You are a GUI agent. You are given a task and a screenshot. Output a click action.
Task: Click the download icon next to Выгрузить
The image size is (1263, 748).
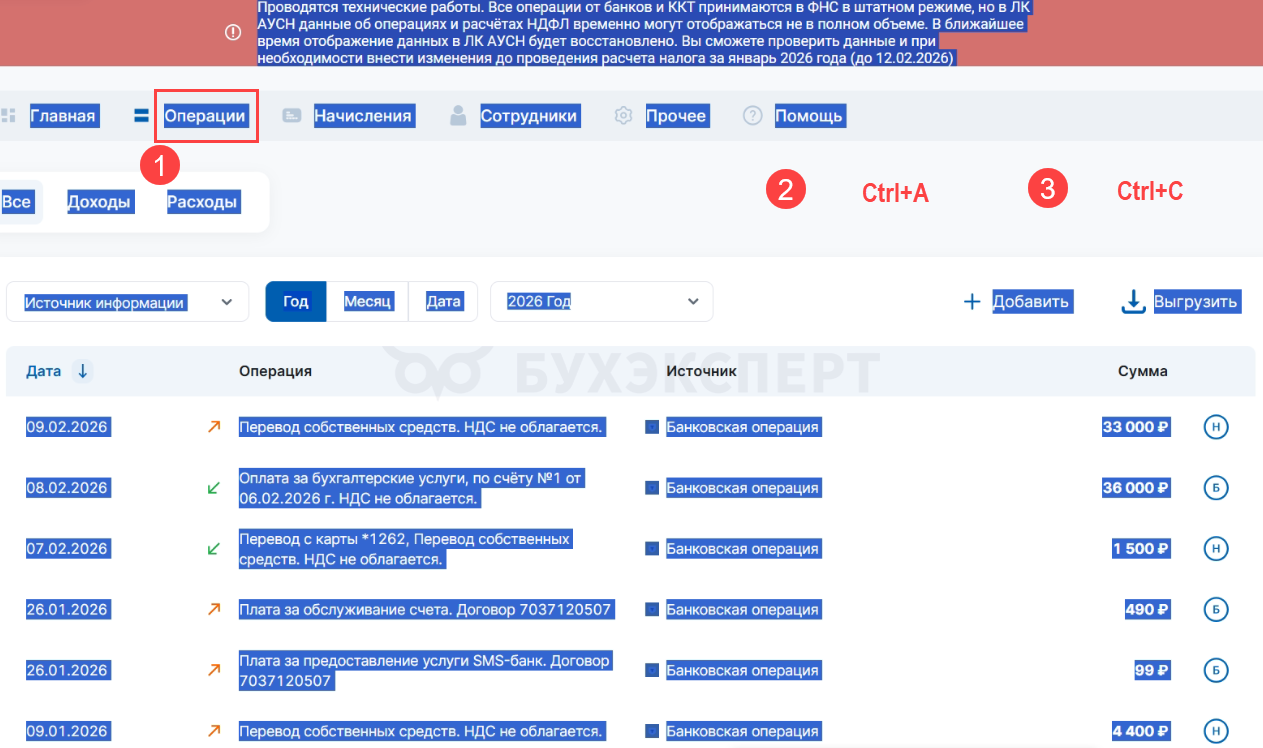point(1133,301)
